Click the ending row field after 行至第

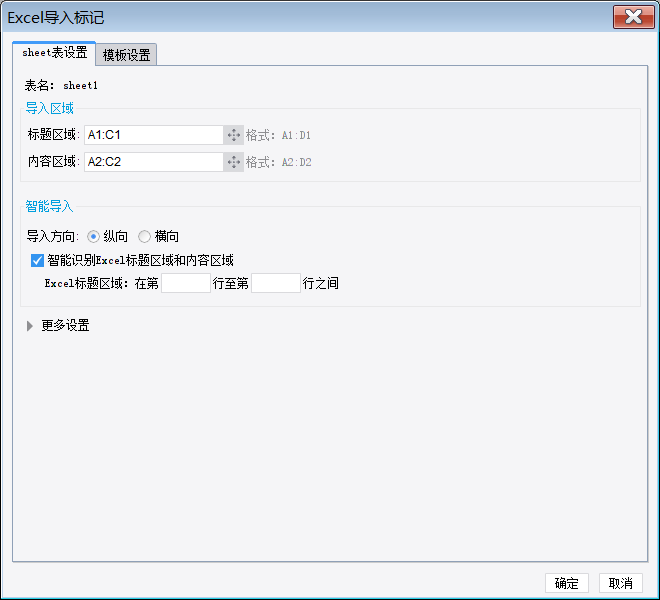click(276, 283)
